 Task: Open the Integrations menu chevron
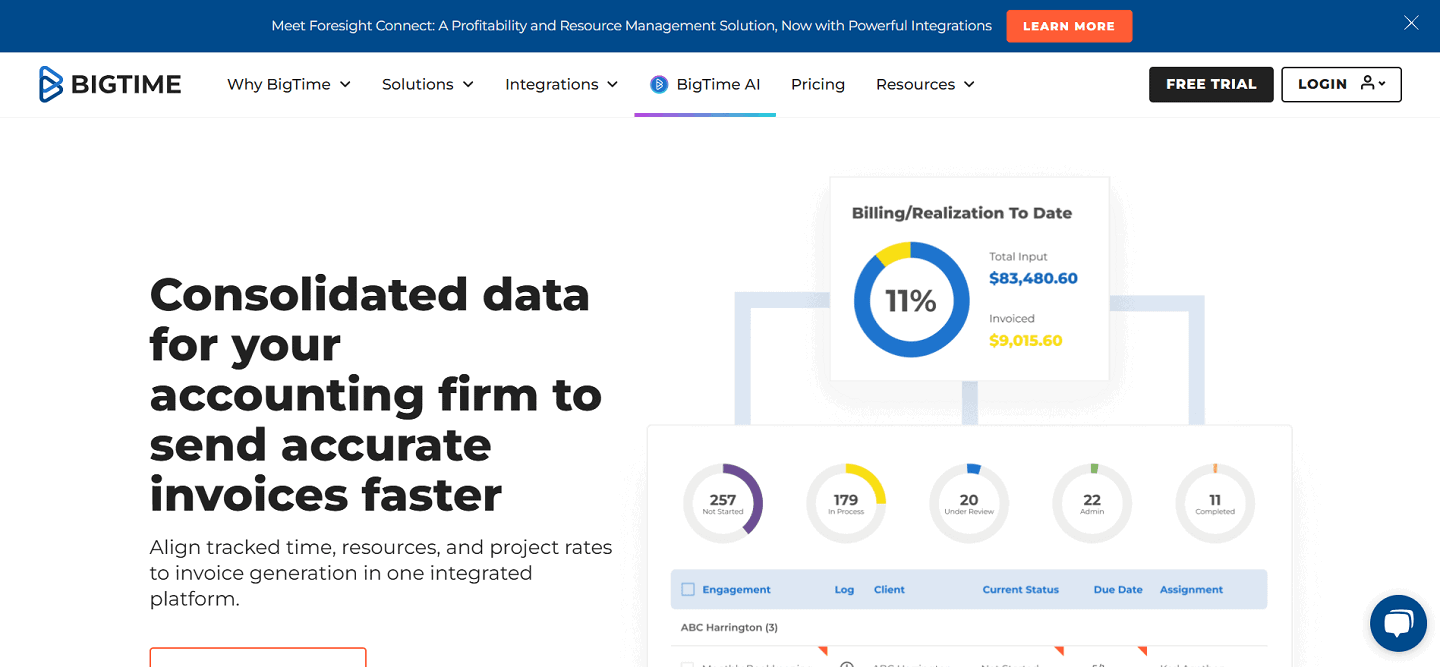tap(615, 85)
